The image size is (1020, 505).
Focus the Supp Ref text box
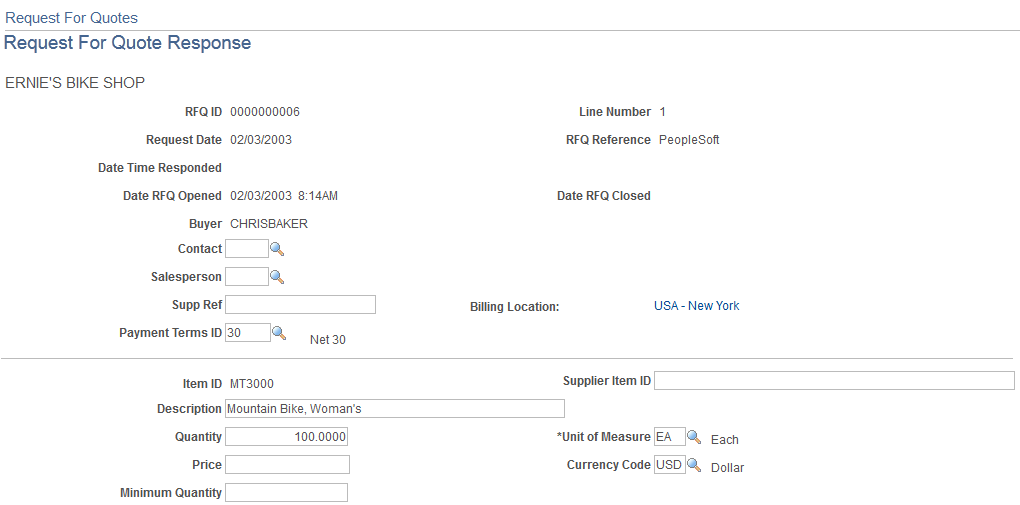click(x=301, y=305)
